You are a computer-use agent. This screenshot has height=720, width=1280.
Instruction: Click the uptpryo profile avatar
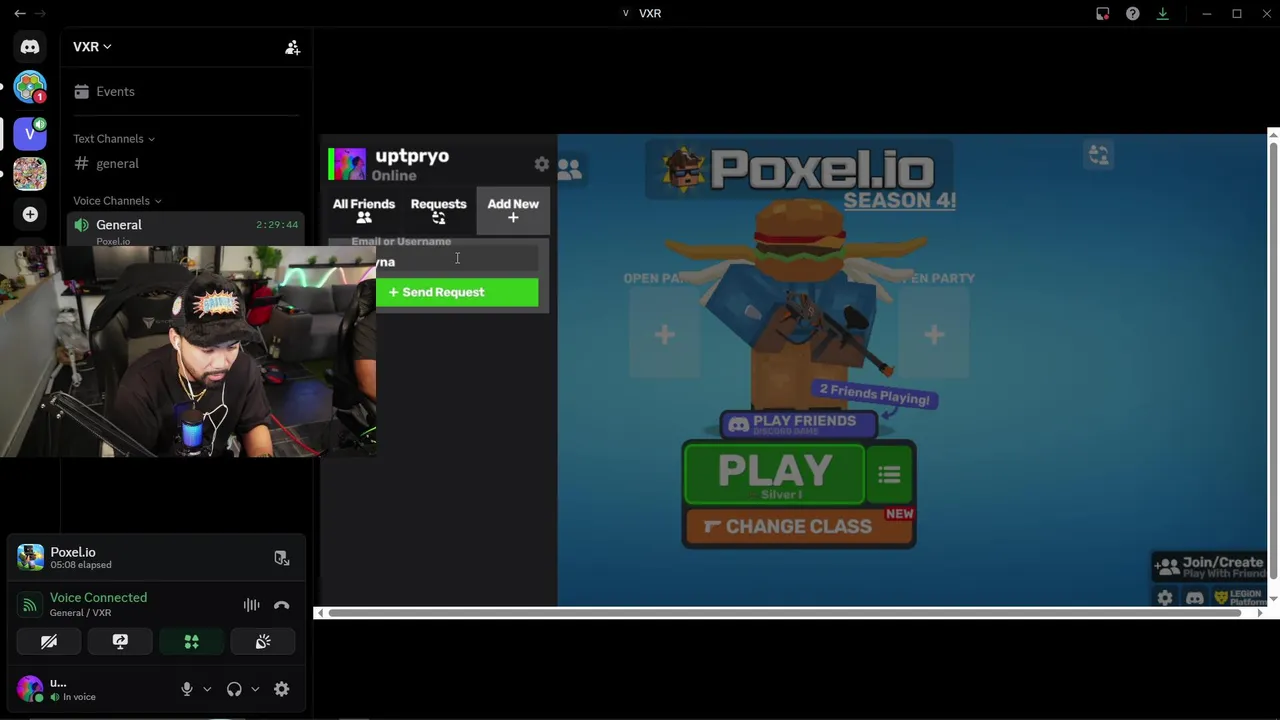(x=347, y=164)
